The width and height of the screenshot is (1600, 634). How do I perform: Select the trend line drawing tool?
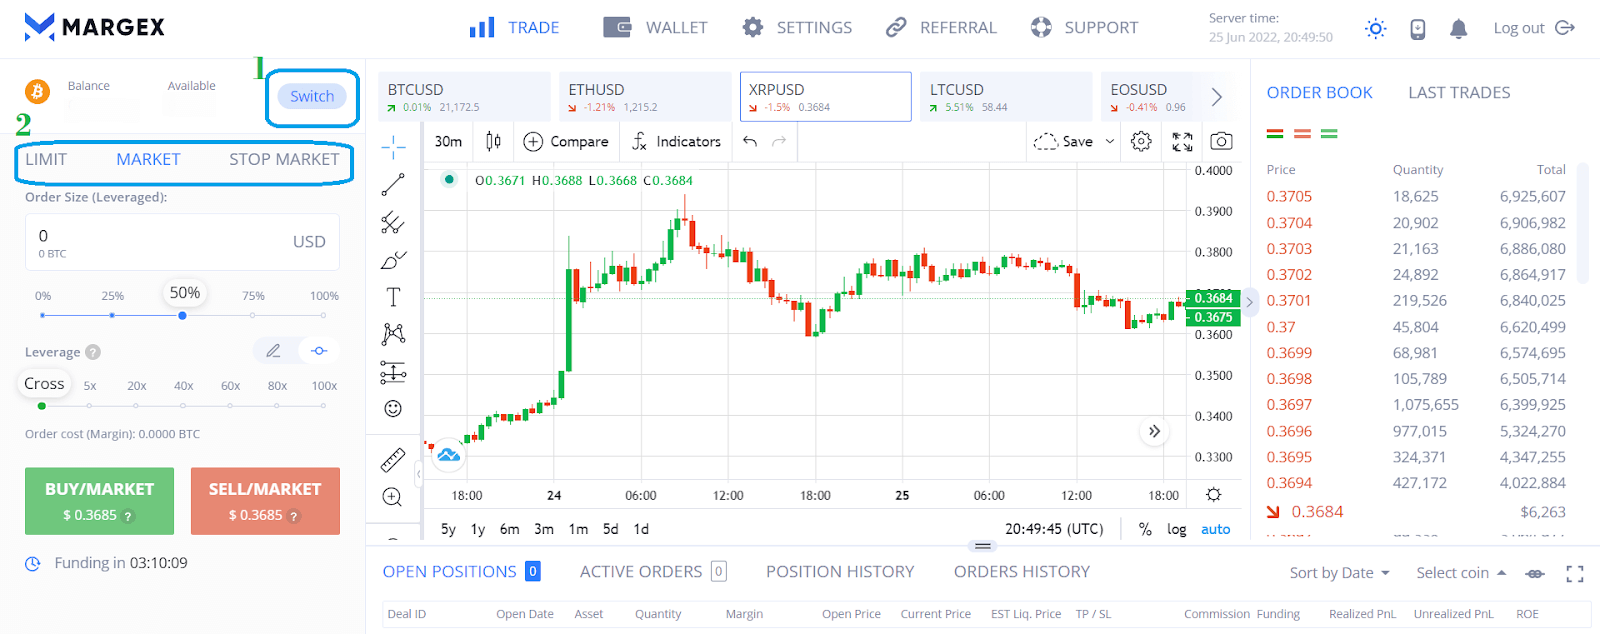pos(393,185)
